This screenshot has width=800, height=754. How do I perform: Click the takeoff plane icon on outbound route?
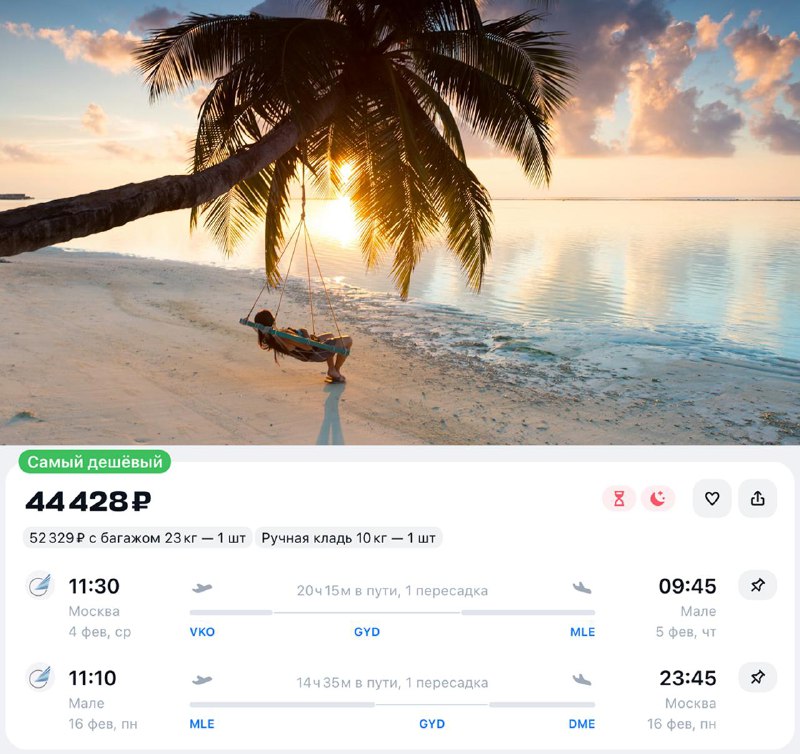[202, 588]
